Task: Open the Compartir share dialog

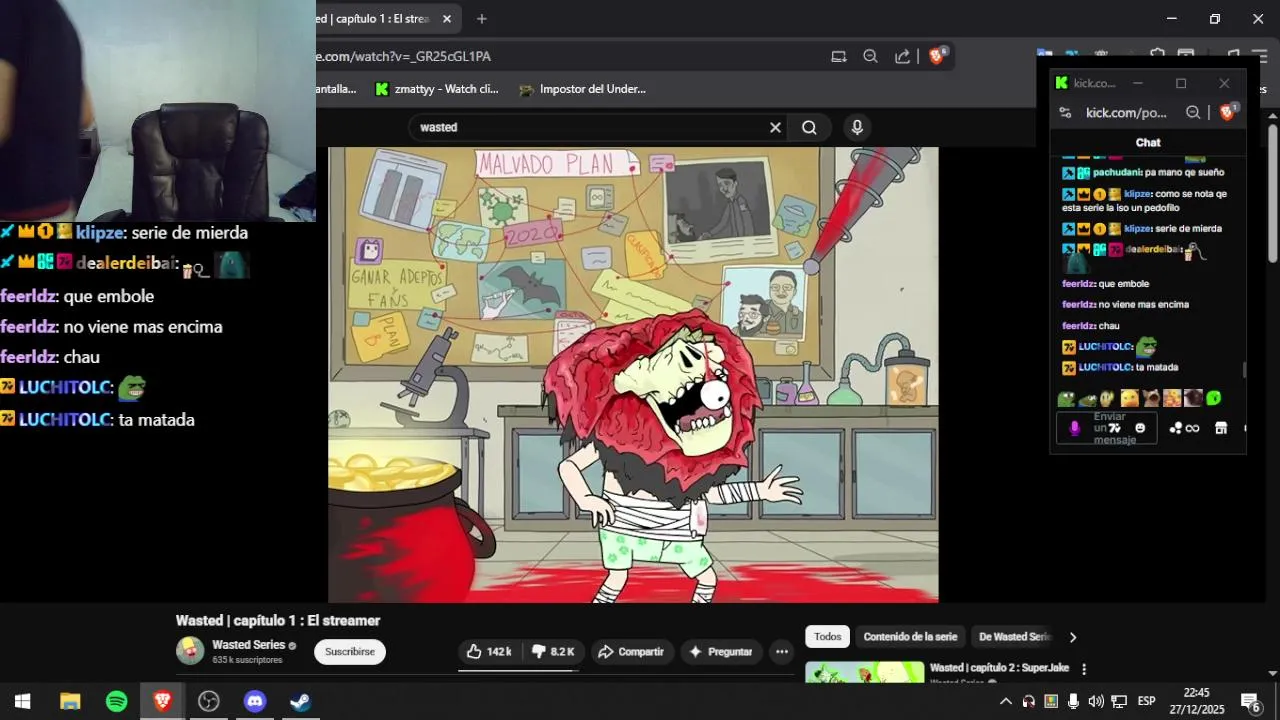Action: coord(631,652)
